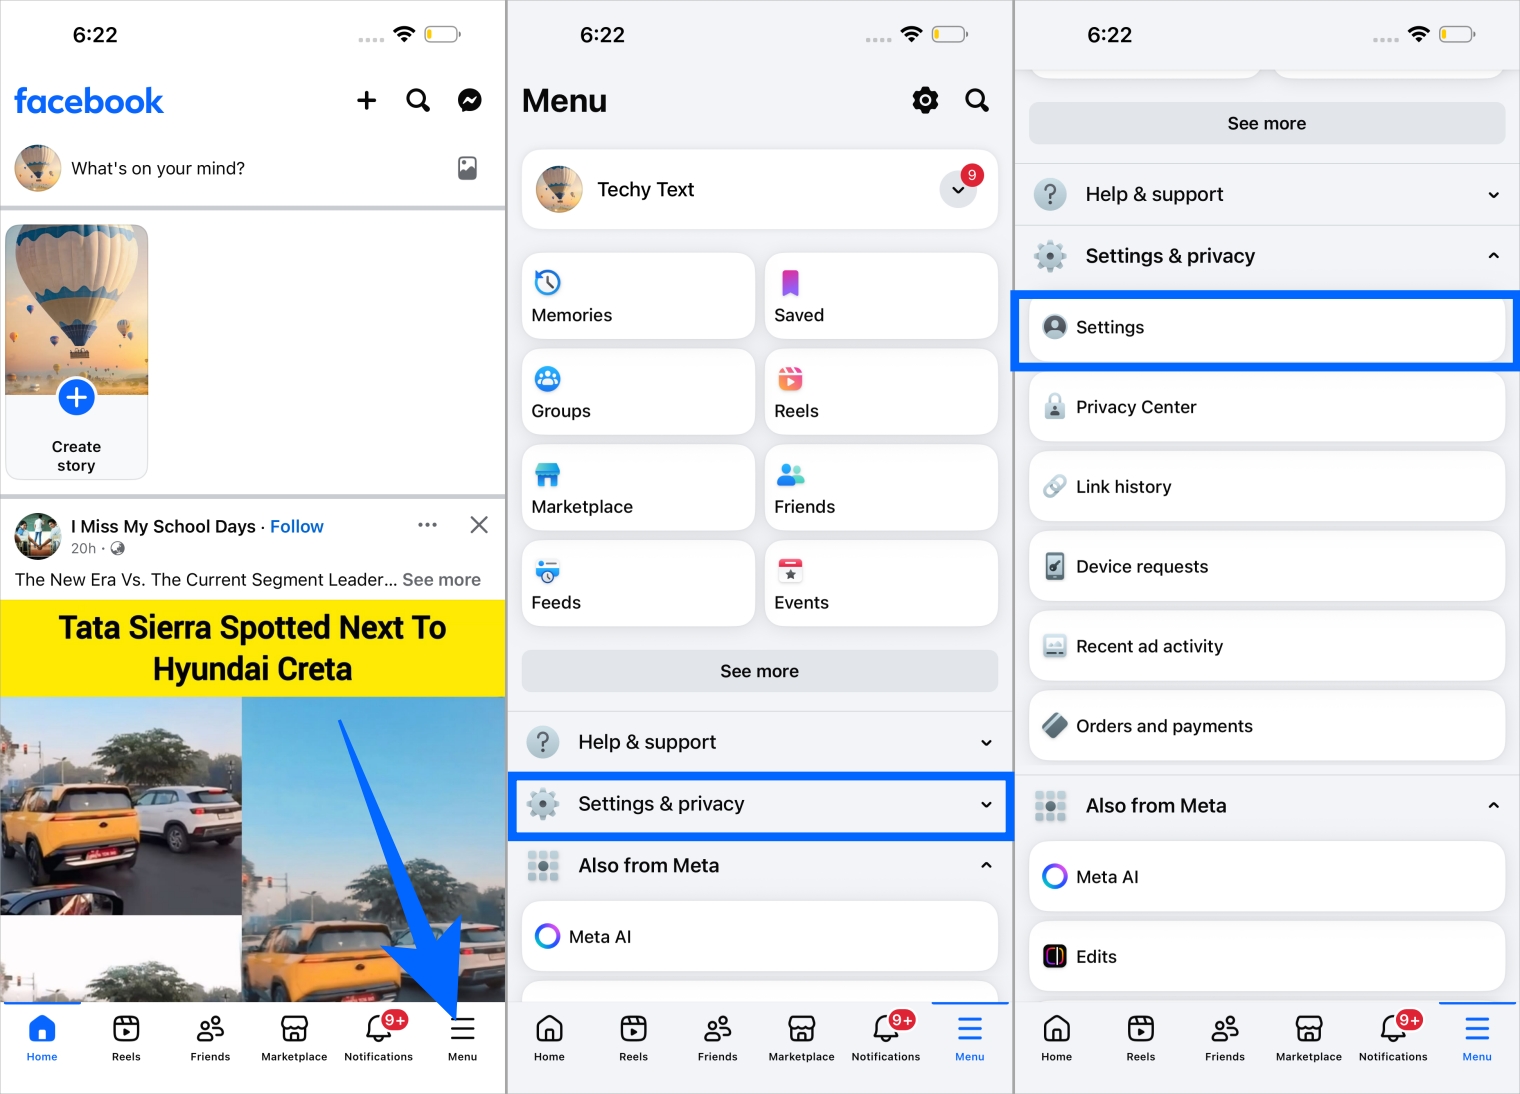The image size is (1520, 1094).
Task: Open the Reels shortcut in Menu
Action: 879,392
